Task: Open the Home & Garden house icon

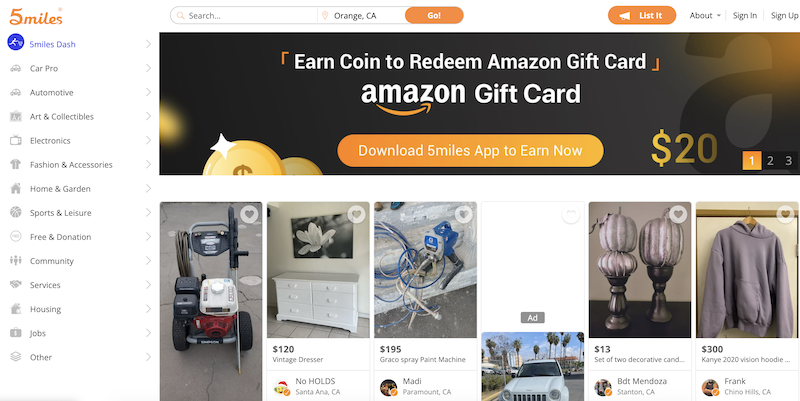Action: [16, 188]
